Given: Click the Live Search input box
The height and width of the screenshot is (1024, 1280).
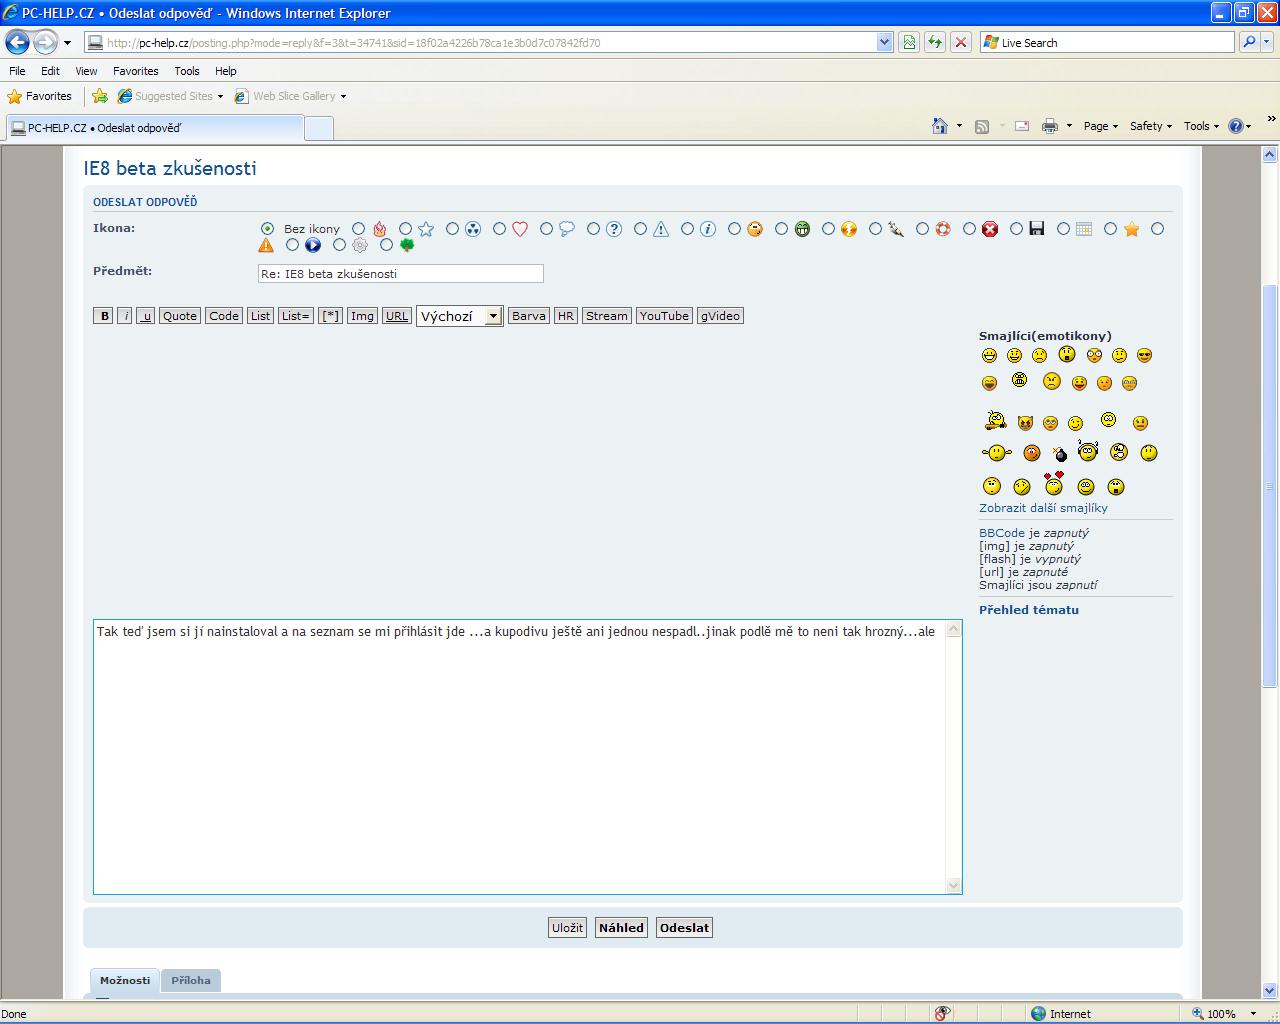Looking at the screenshot, I should coord(1108,42).
